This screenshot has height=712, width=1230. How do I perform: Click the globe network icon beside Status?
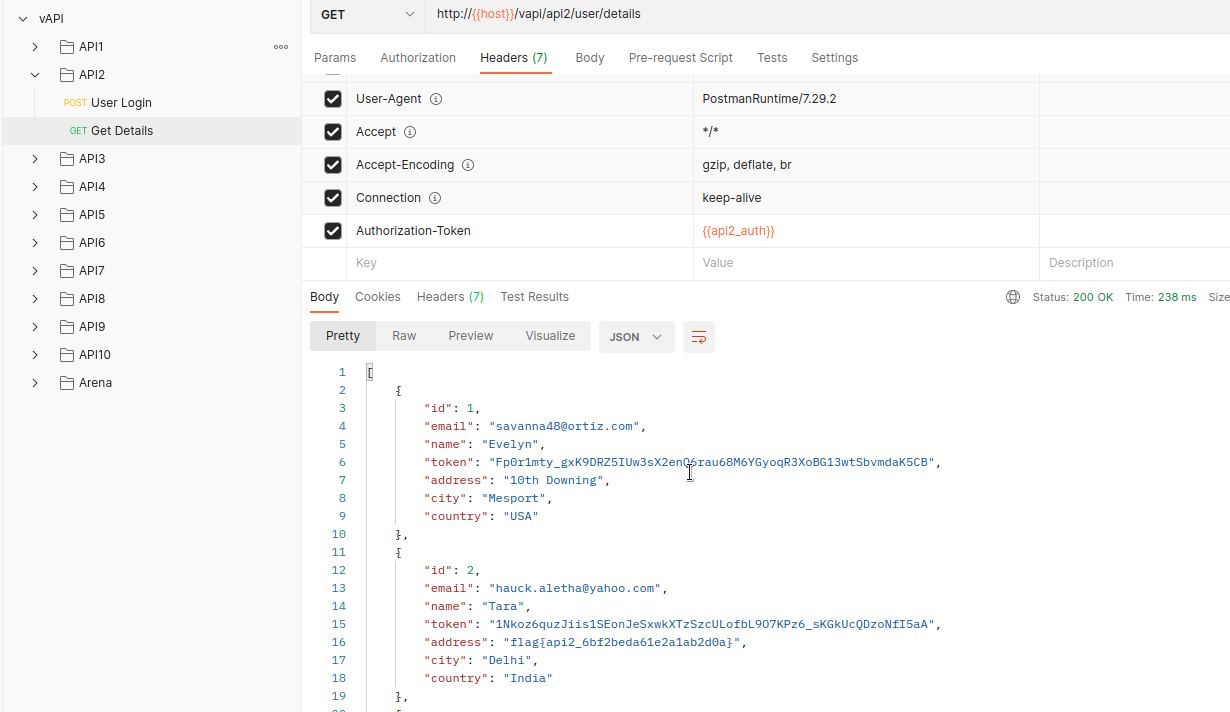[x=1013, y=297]
